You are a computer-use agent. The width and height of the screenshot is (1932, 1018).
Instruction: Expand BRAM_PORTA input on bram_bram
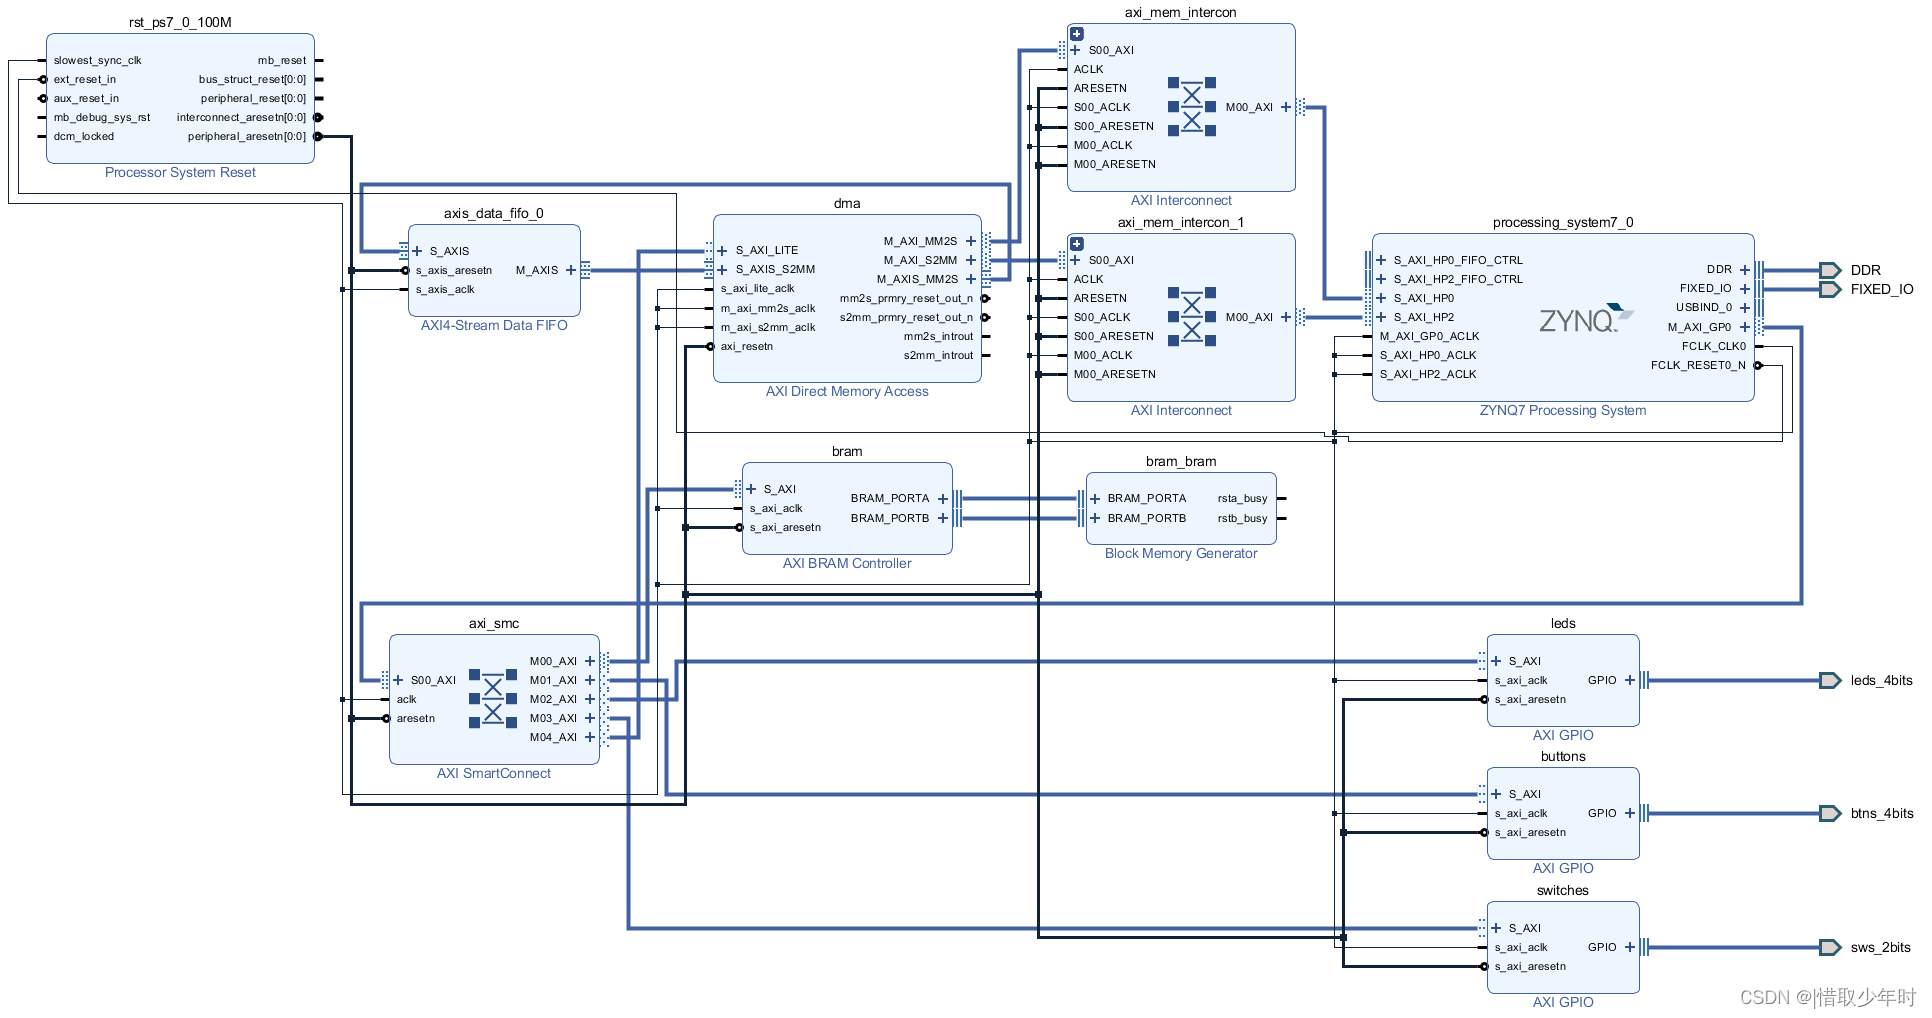1095,498
